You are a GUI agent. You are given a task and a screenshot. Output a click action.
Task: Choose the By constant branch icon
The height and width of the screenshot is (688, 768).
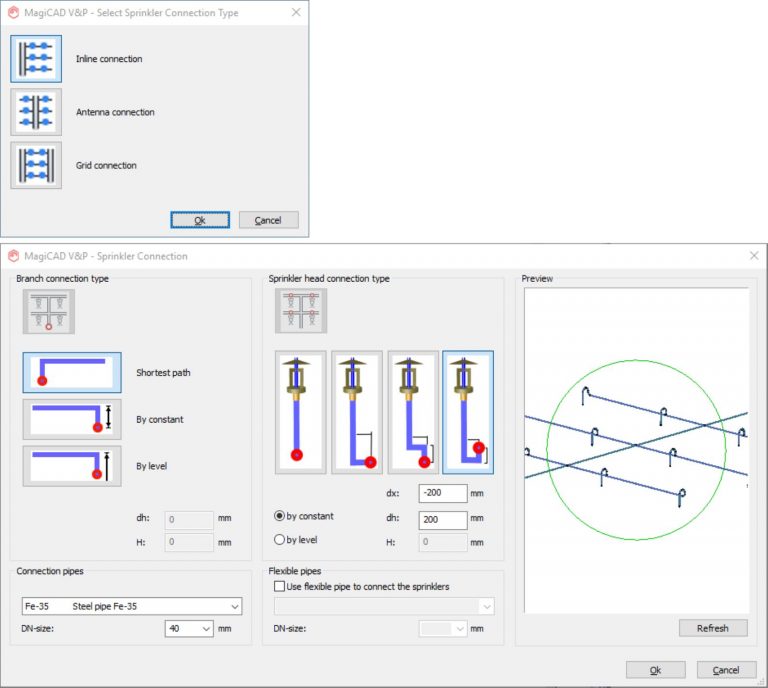coord(72,419)
